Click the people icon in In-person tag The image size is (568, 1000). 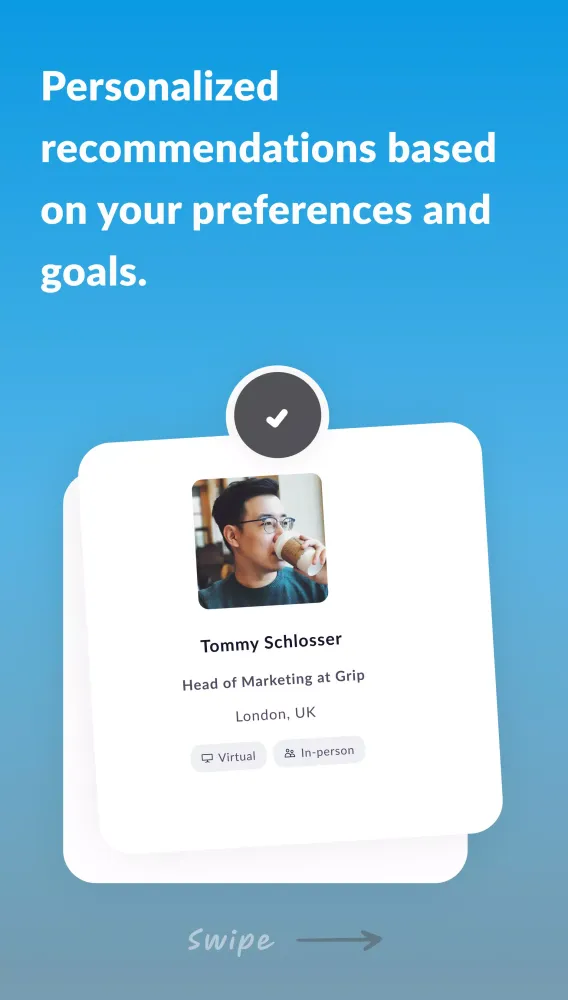click(289, 753)
